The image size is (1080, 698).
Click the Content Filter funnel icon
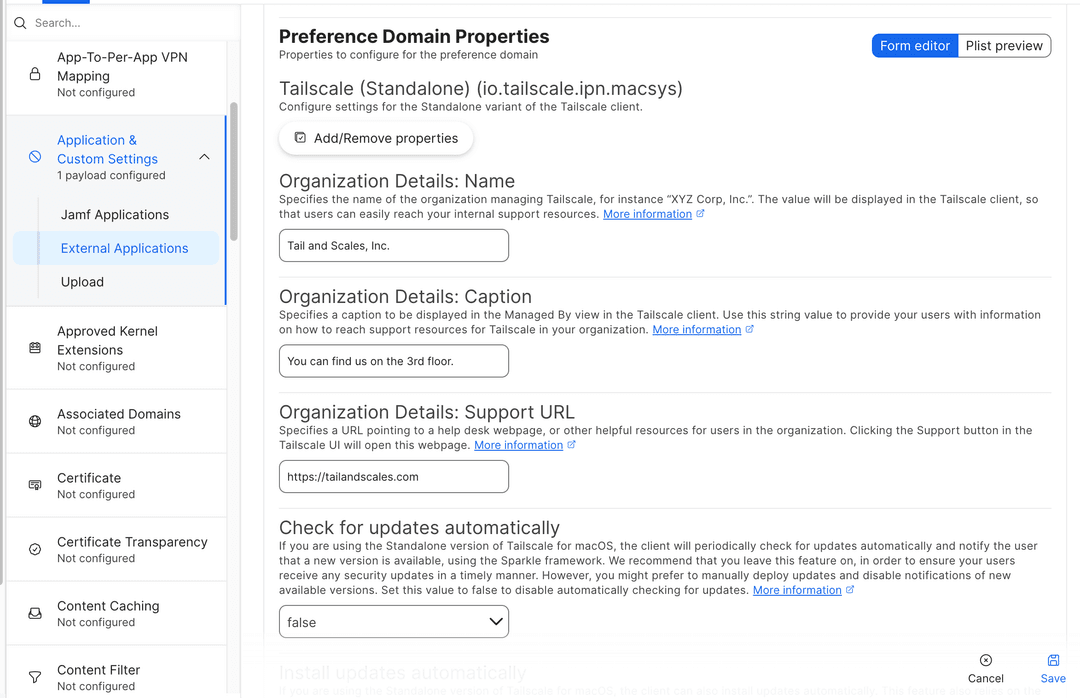point(35,677)
